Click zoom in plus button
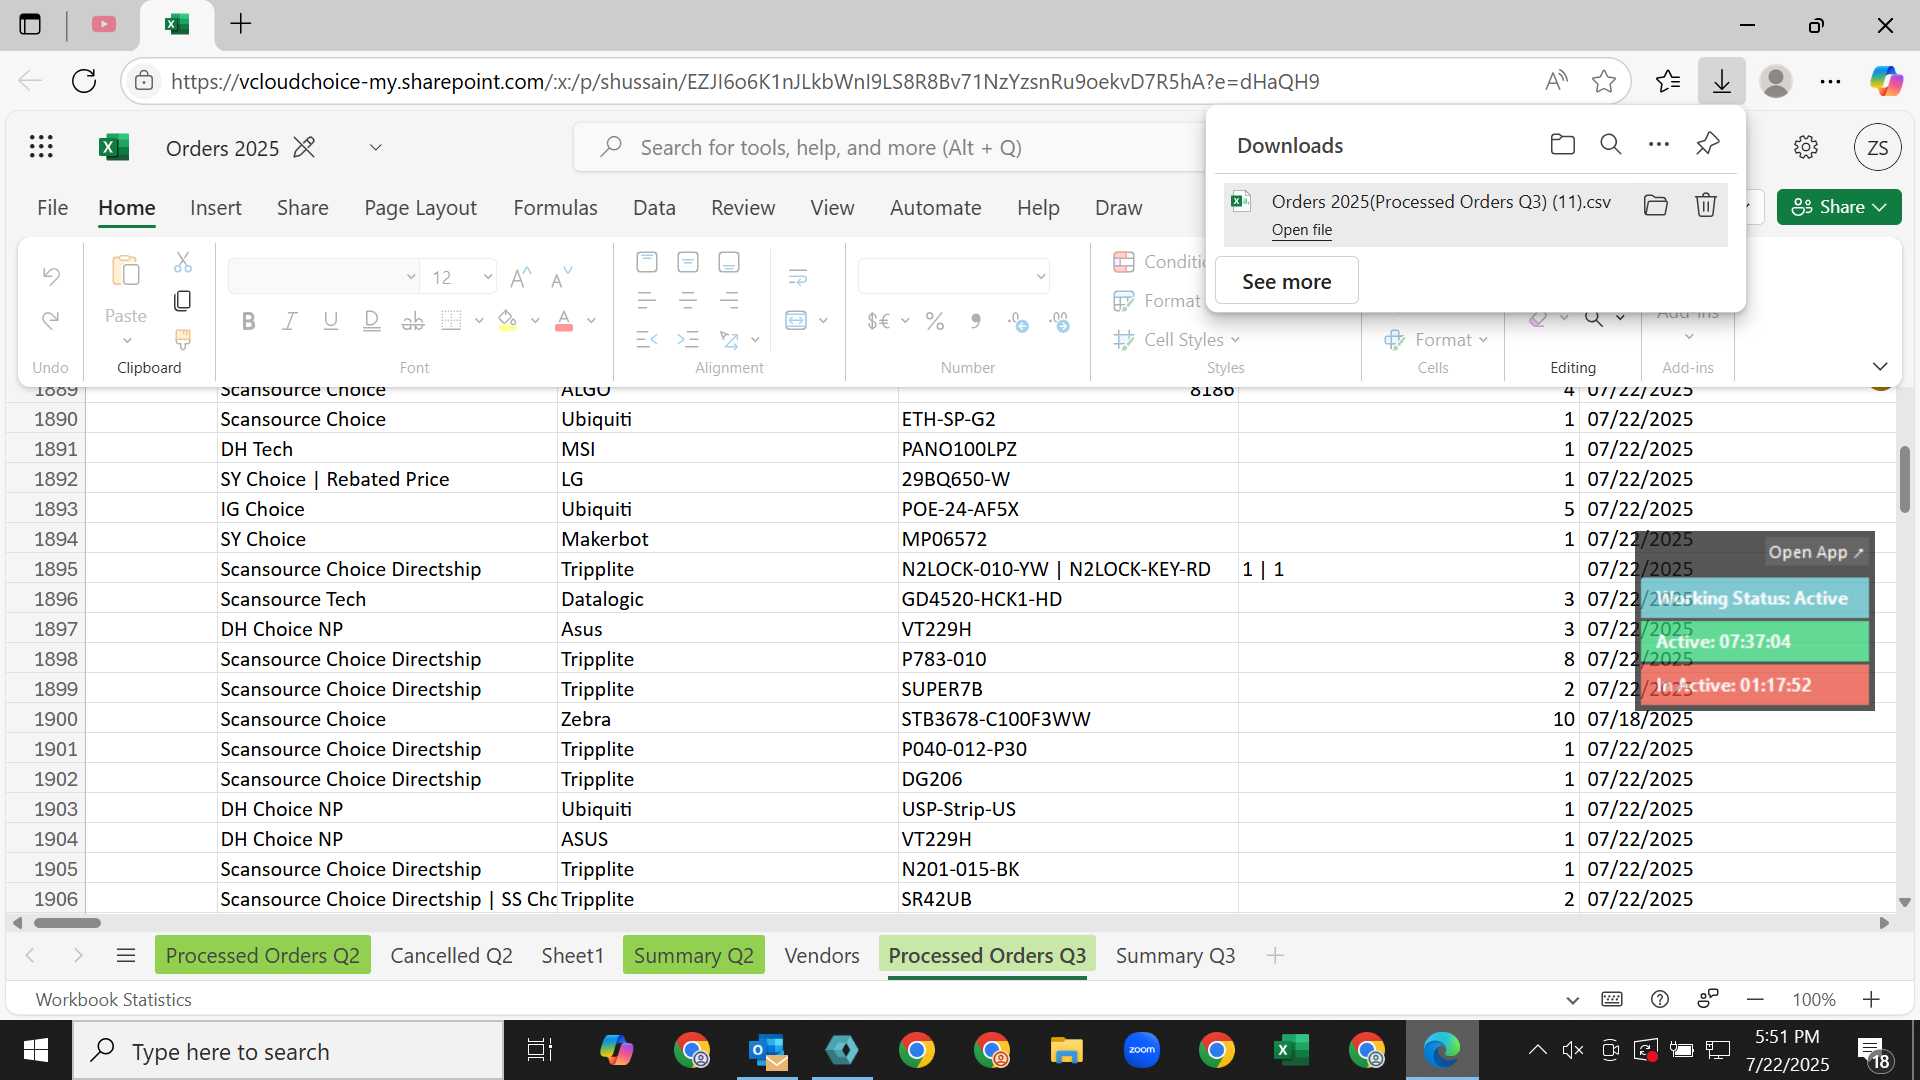The image size is (1920, 1080). 1871,999
